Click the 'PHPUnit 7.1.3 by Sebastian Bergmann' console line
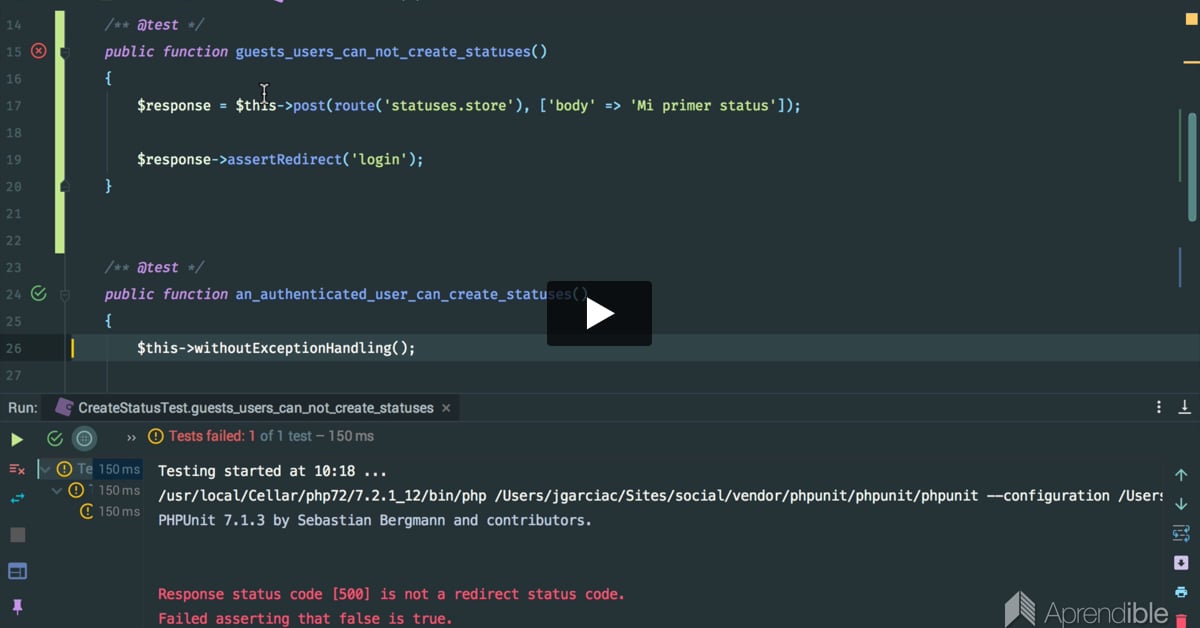The width and height of the screenshot is (1200, 628). (375, 520)
